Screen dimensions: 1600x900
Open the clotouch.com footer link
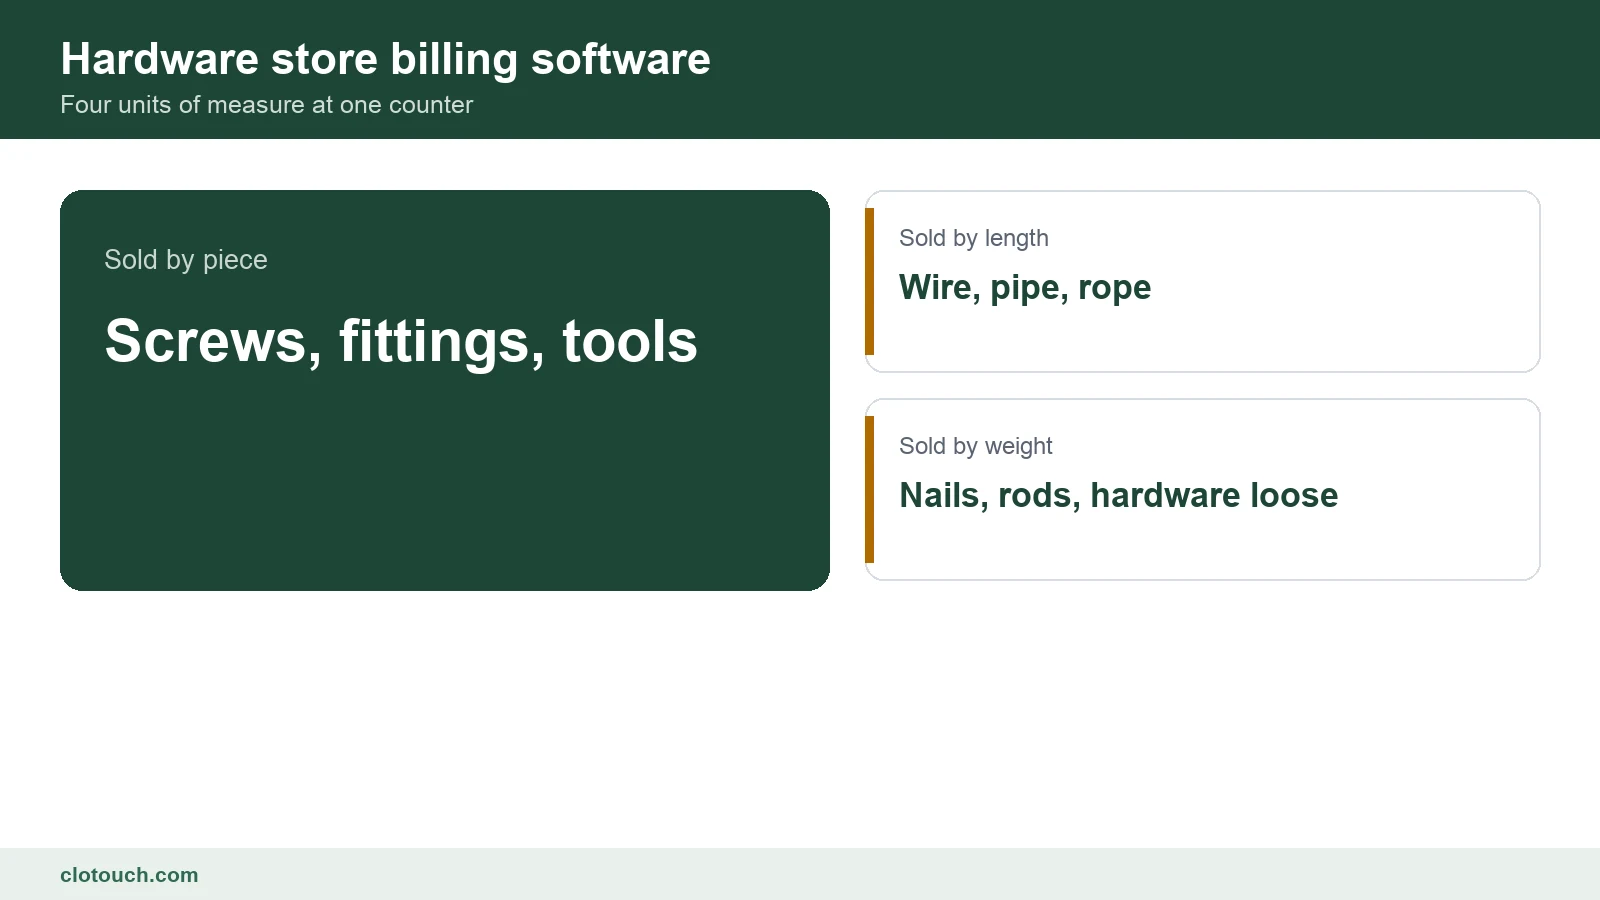click(129, 875)
